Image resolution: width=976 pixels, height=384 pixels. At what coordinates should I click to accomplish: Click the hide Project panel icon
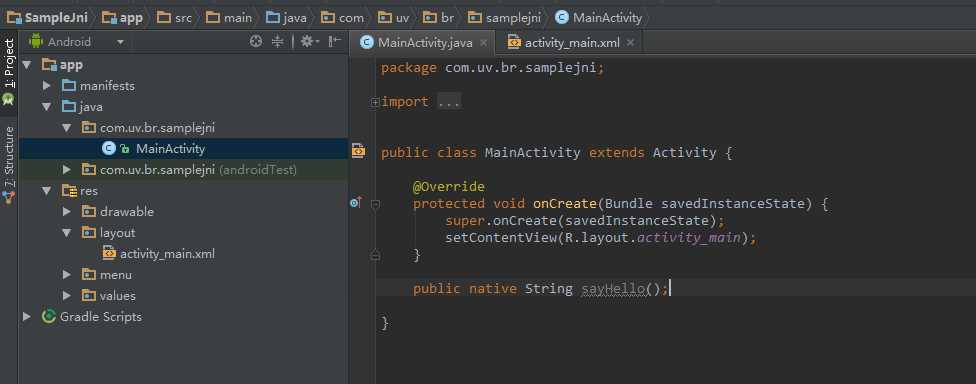[x=335, y=42]
